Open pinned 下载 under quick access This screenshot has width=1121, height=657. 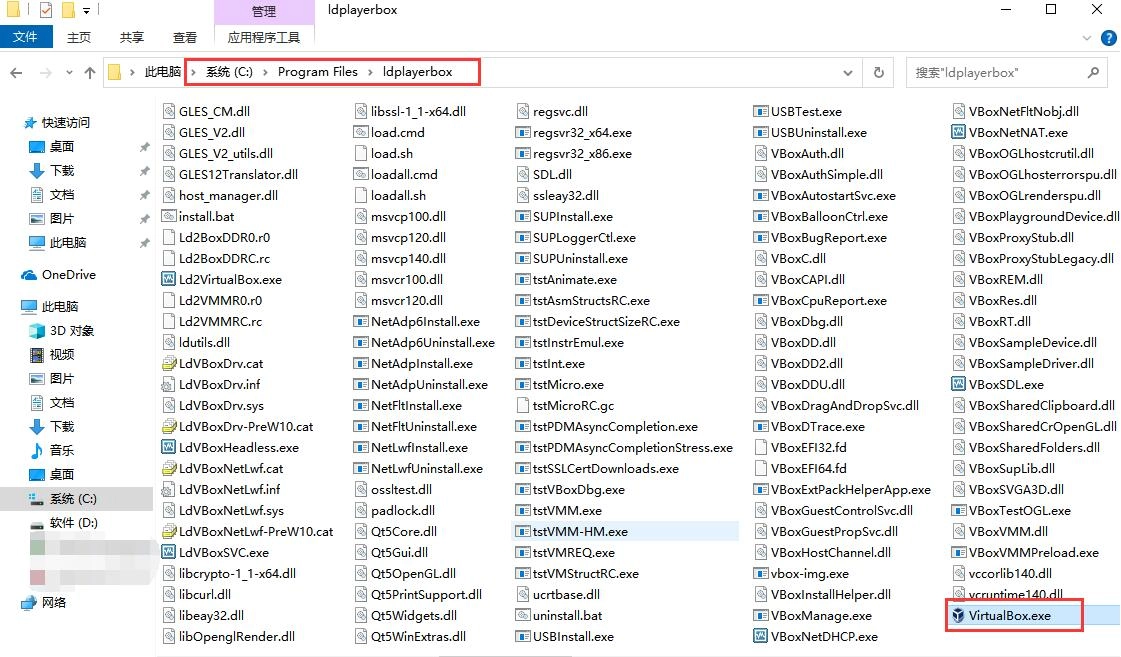point(51,171)
